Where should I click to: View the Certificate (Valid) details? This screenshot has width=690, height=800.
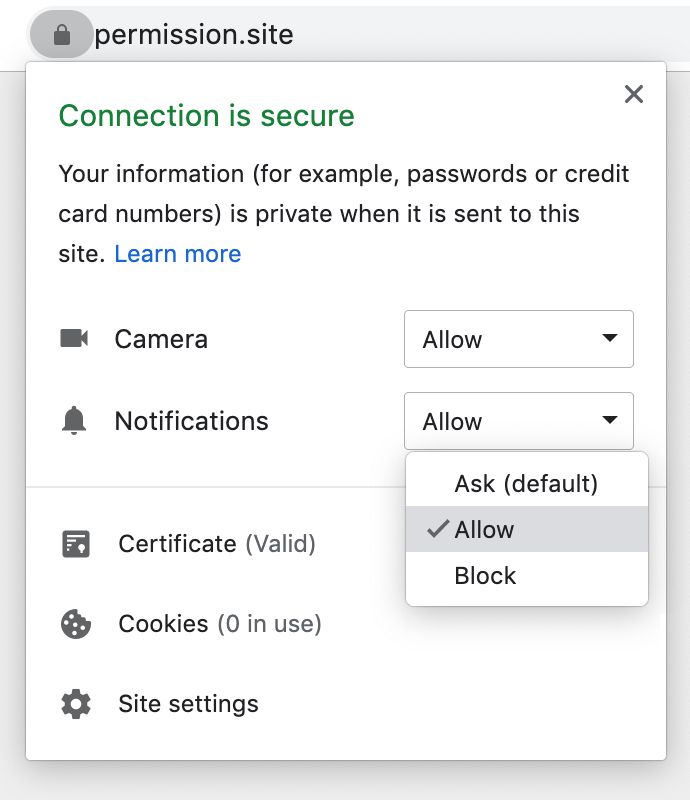point(217,544)
